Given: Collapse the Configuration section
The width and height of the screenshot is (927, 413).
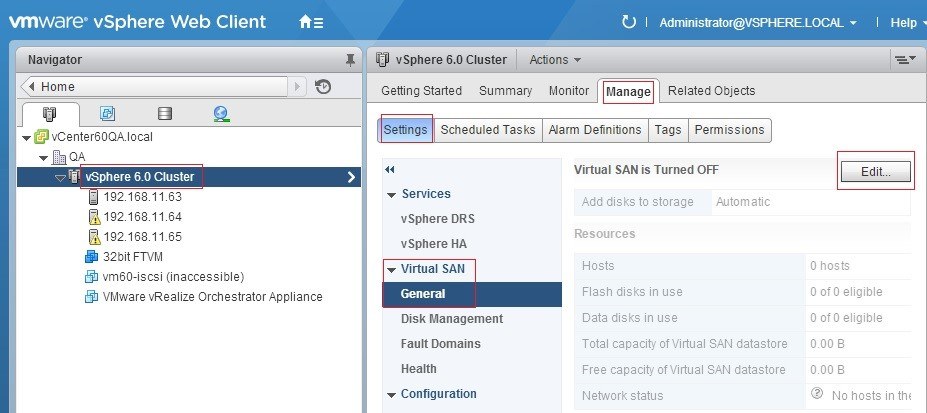Looking at the screenshot, I should pos(391,395).
